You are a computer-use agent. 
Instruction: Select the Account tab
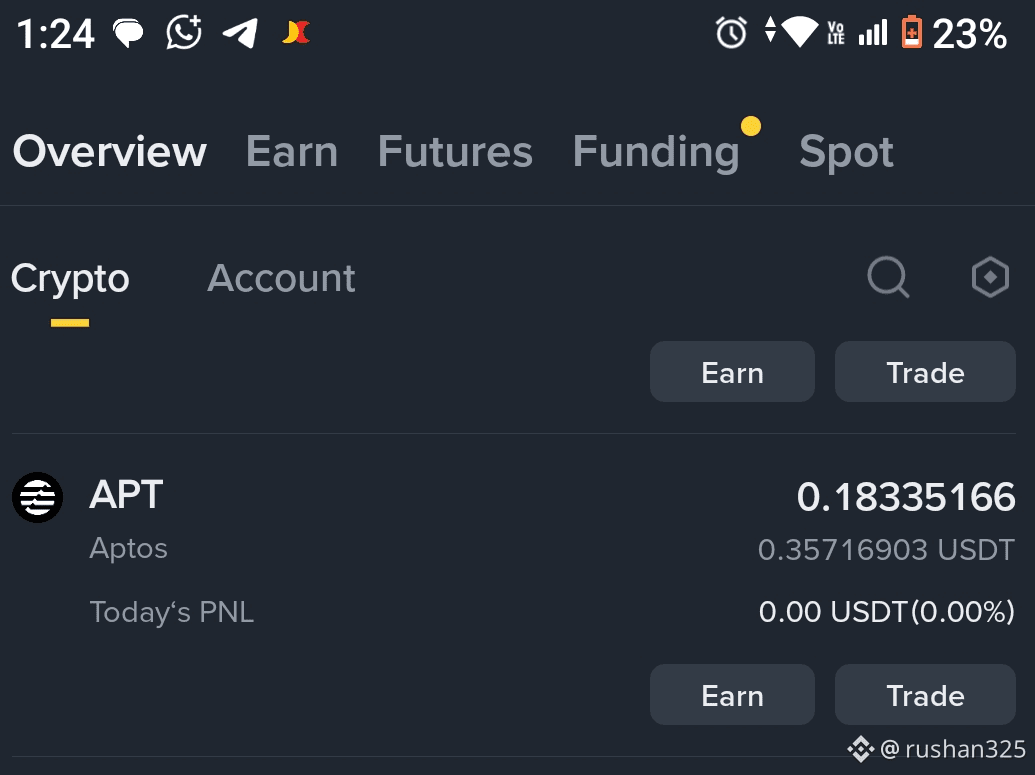281,278
